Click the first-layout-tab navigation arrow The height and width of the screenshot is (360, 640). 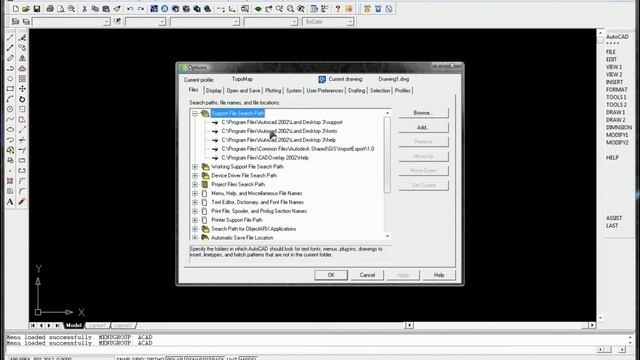(33, 325)
